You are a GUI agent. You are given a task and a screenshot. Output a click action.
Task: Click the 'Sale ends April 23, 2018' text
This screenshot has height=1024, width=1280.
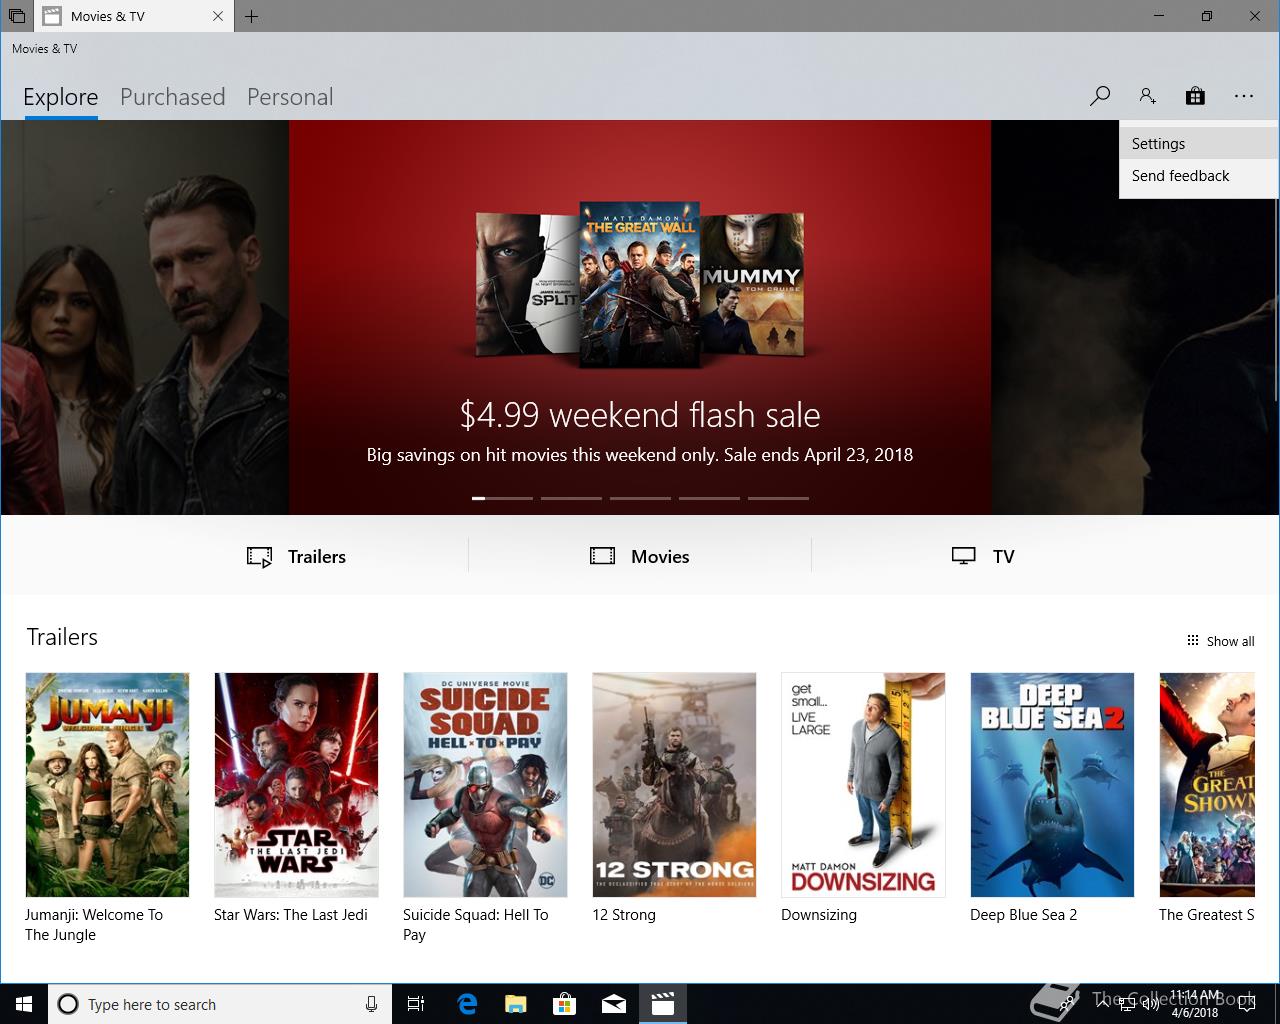[818, 455]
